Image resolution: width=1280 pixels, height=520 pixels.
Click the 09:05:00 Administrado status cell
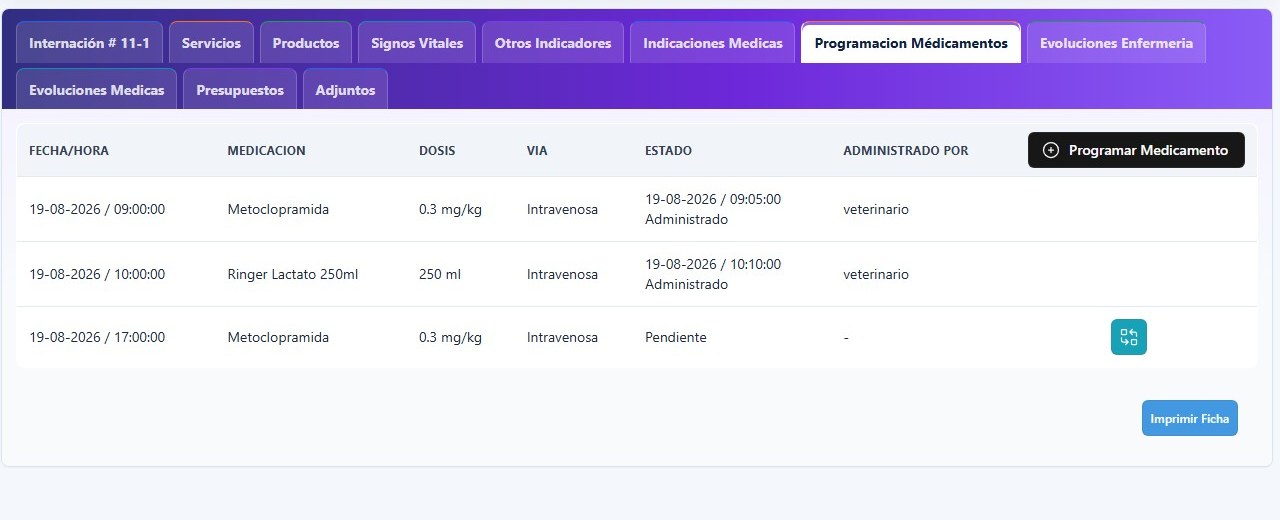tap(713, 209)
